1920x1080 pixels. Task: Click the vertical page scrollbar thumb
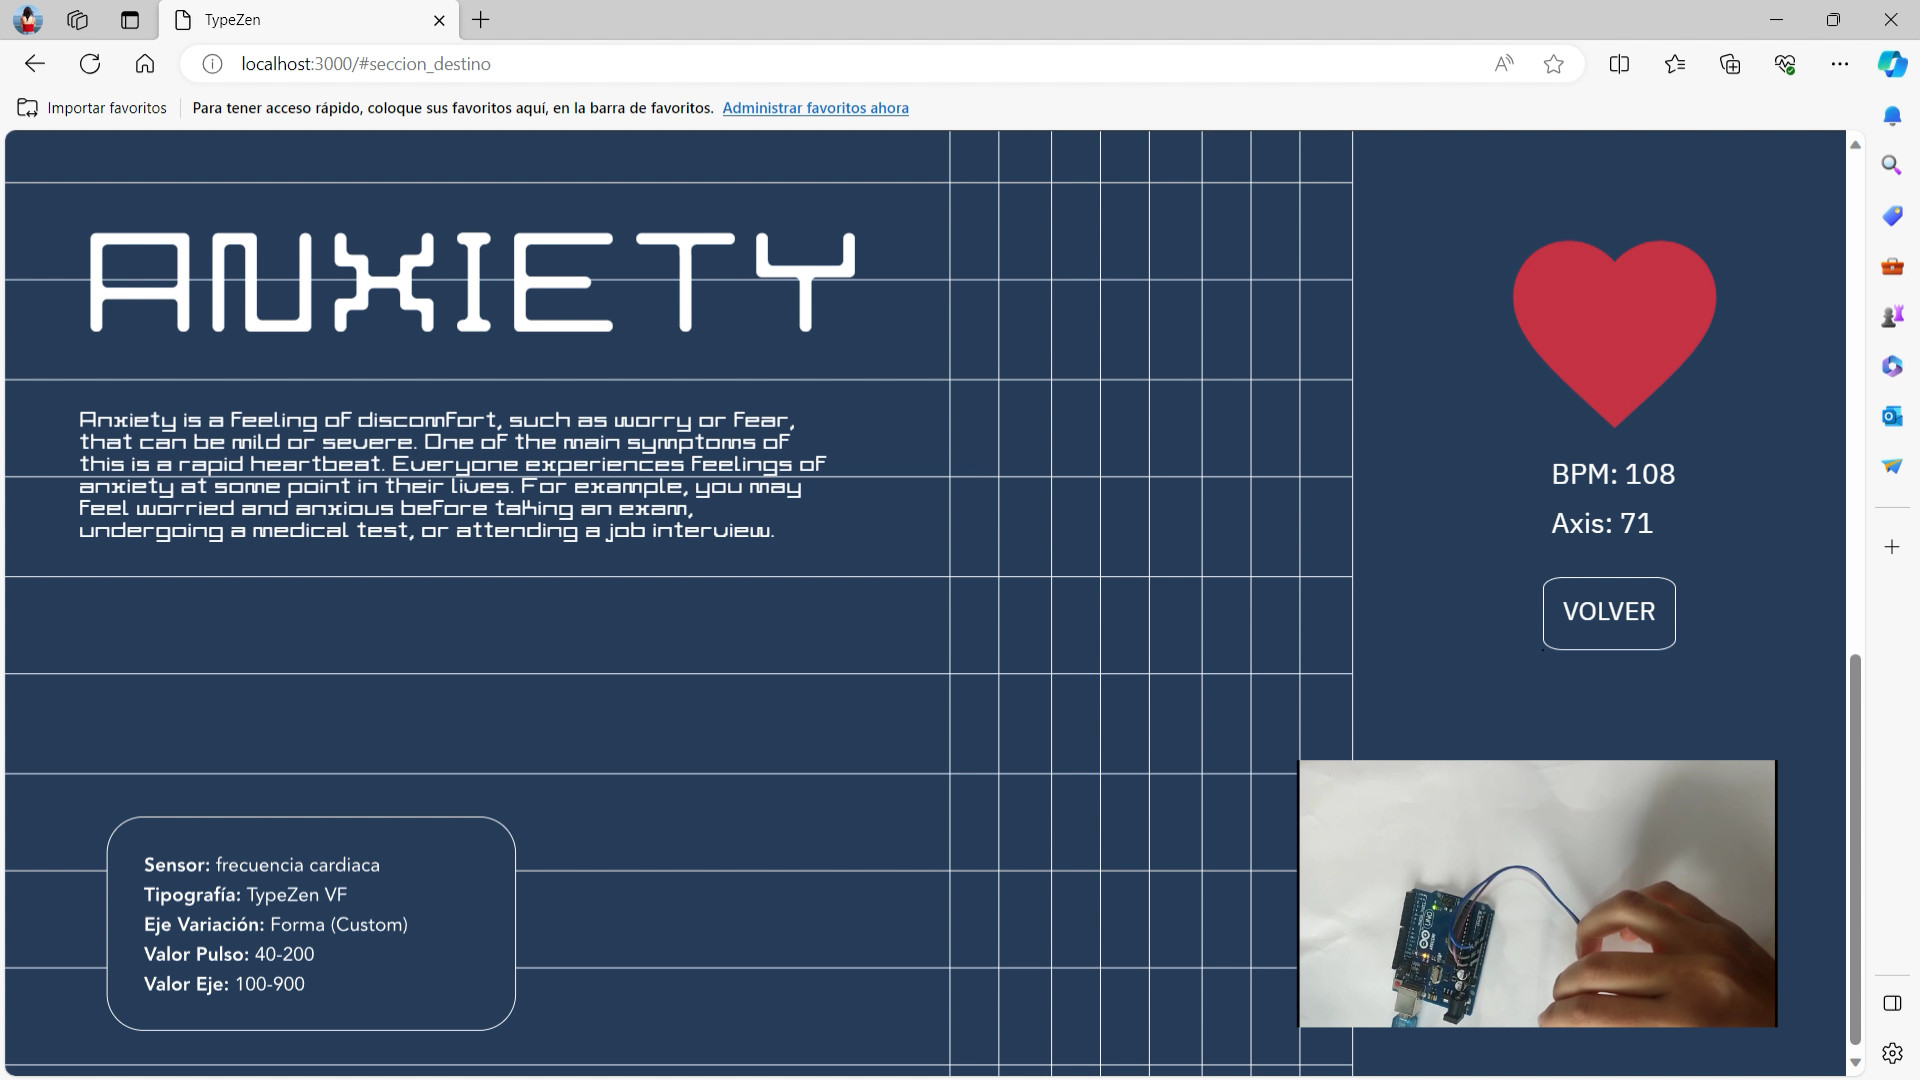click(1855, 850)
